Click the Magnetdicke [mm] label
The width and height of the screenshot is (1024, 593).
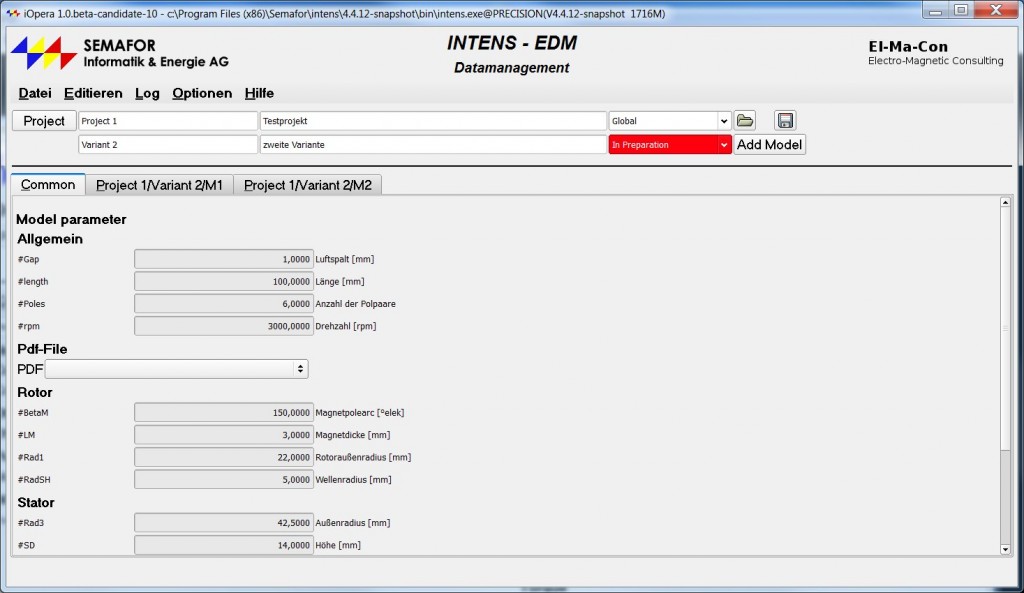coord(353,435)
